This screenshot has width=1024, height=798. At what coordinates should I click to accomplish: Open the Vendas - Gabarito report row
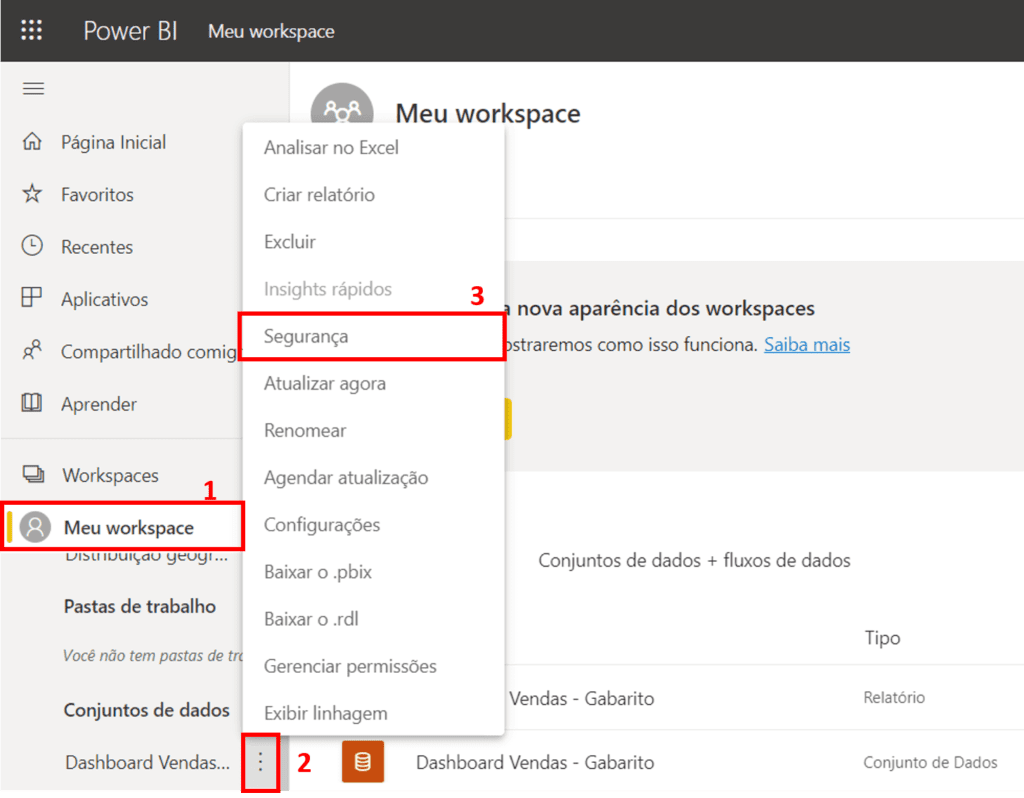point(581,698)
